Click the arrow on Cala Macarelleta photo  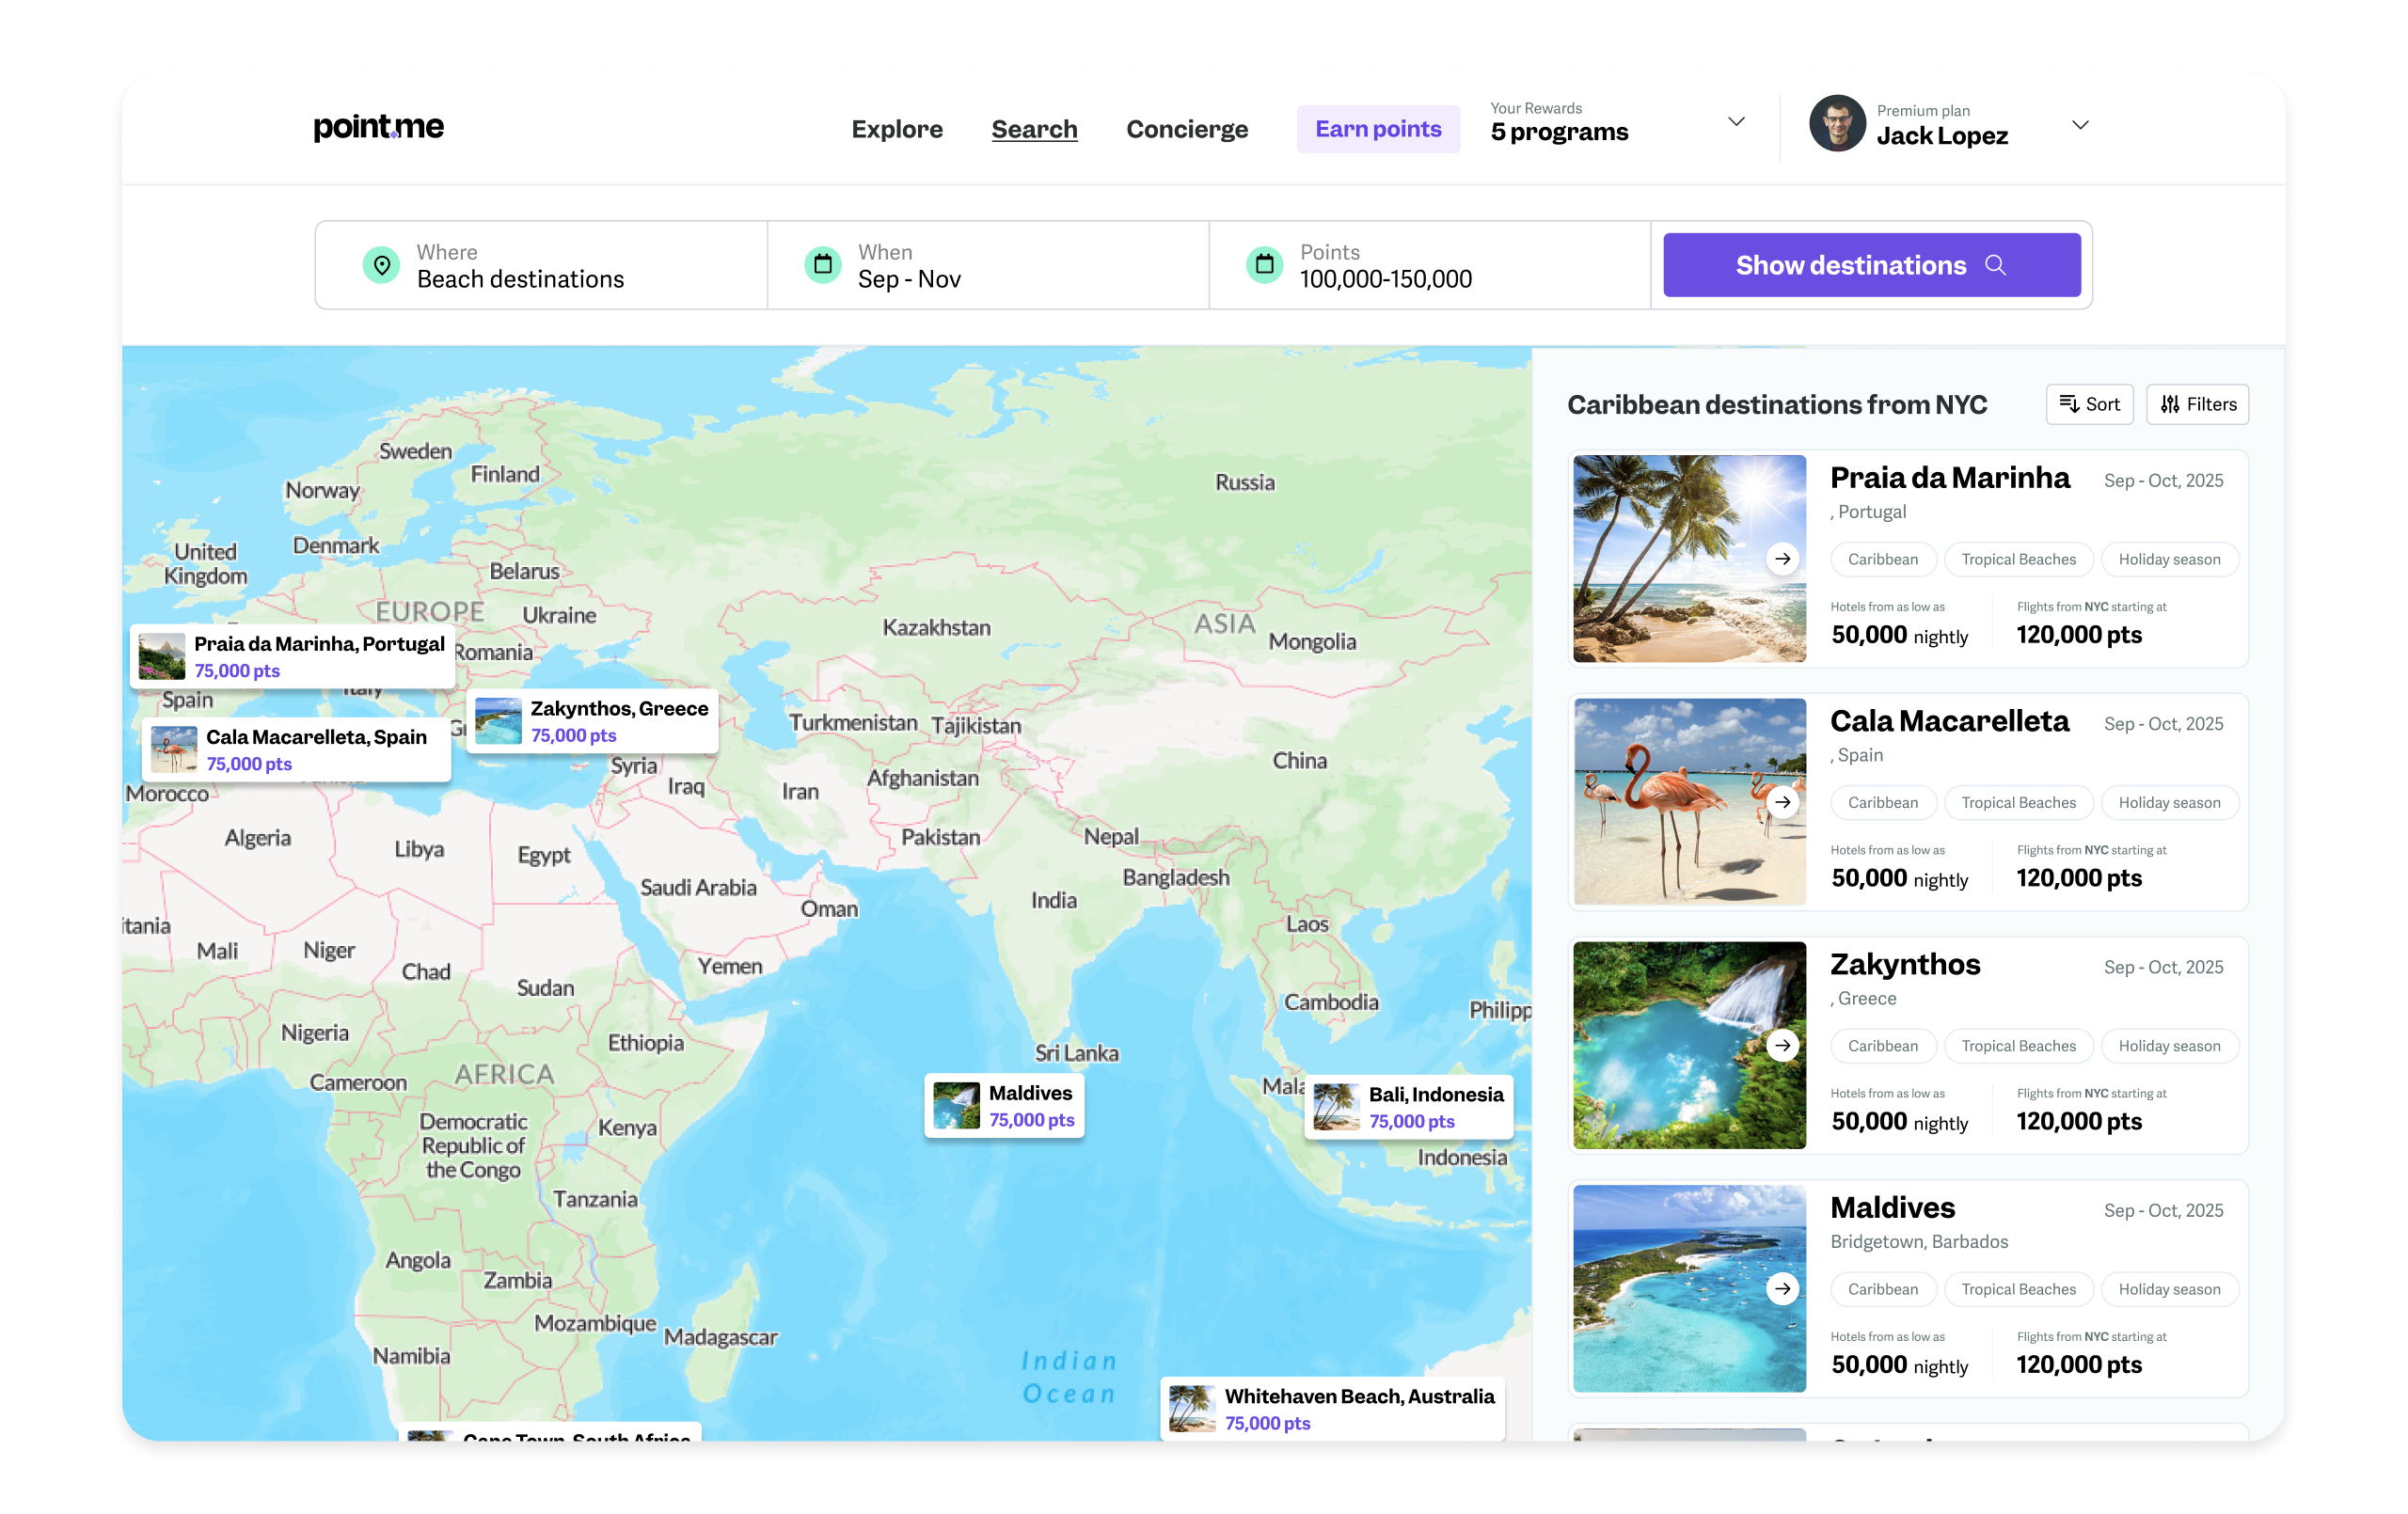pos(1782,802)
